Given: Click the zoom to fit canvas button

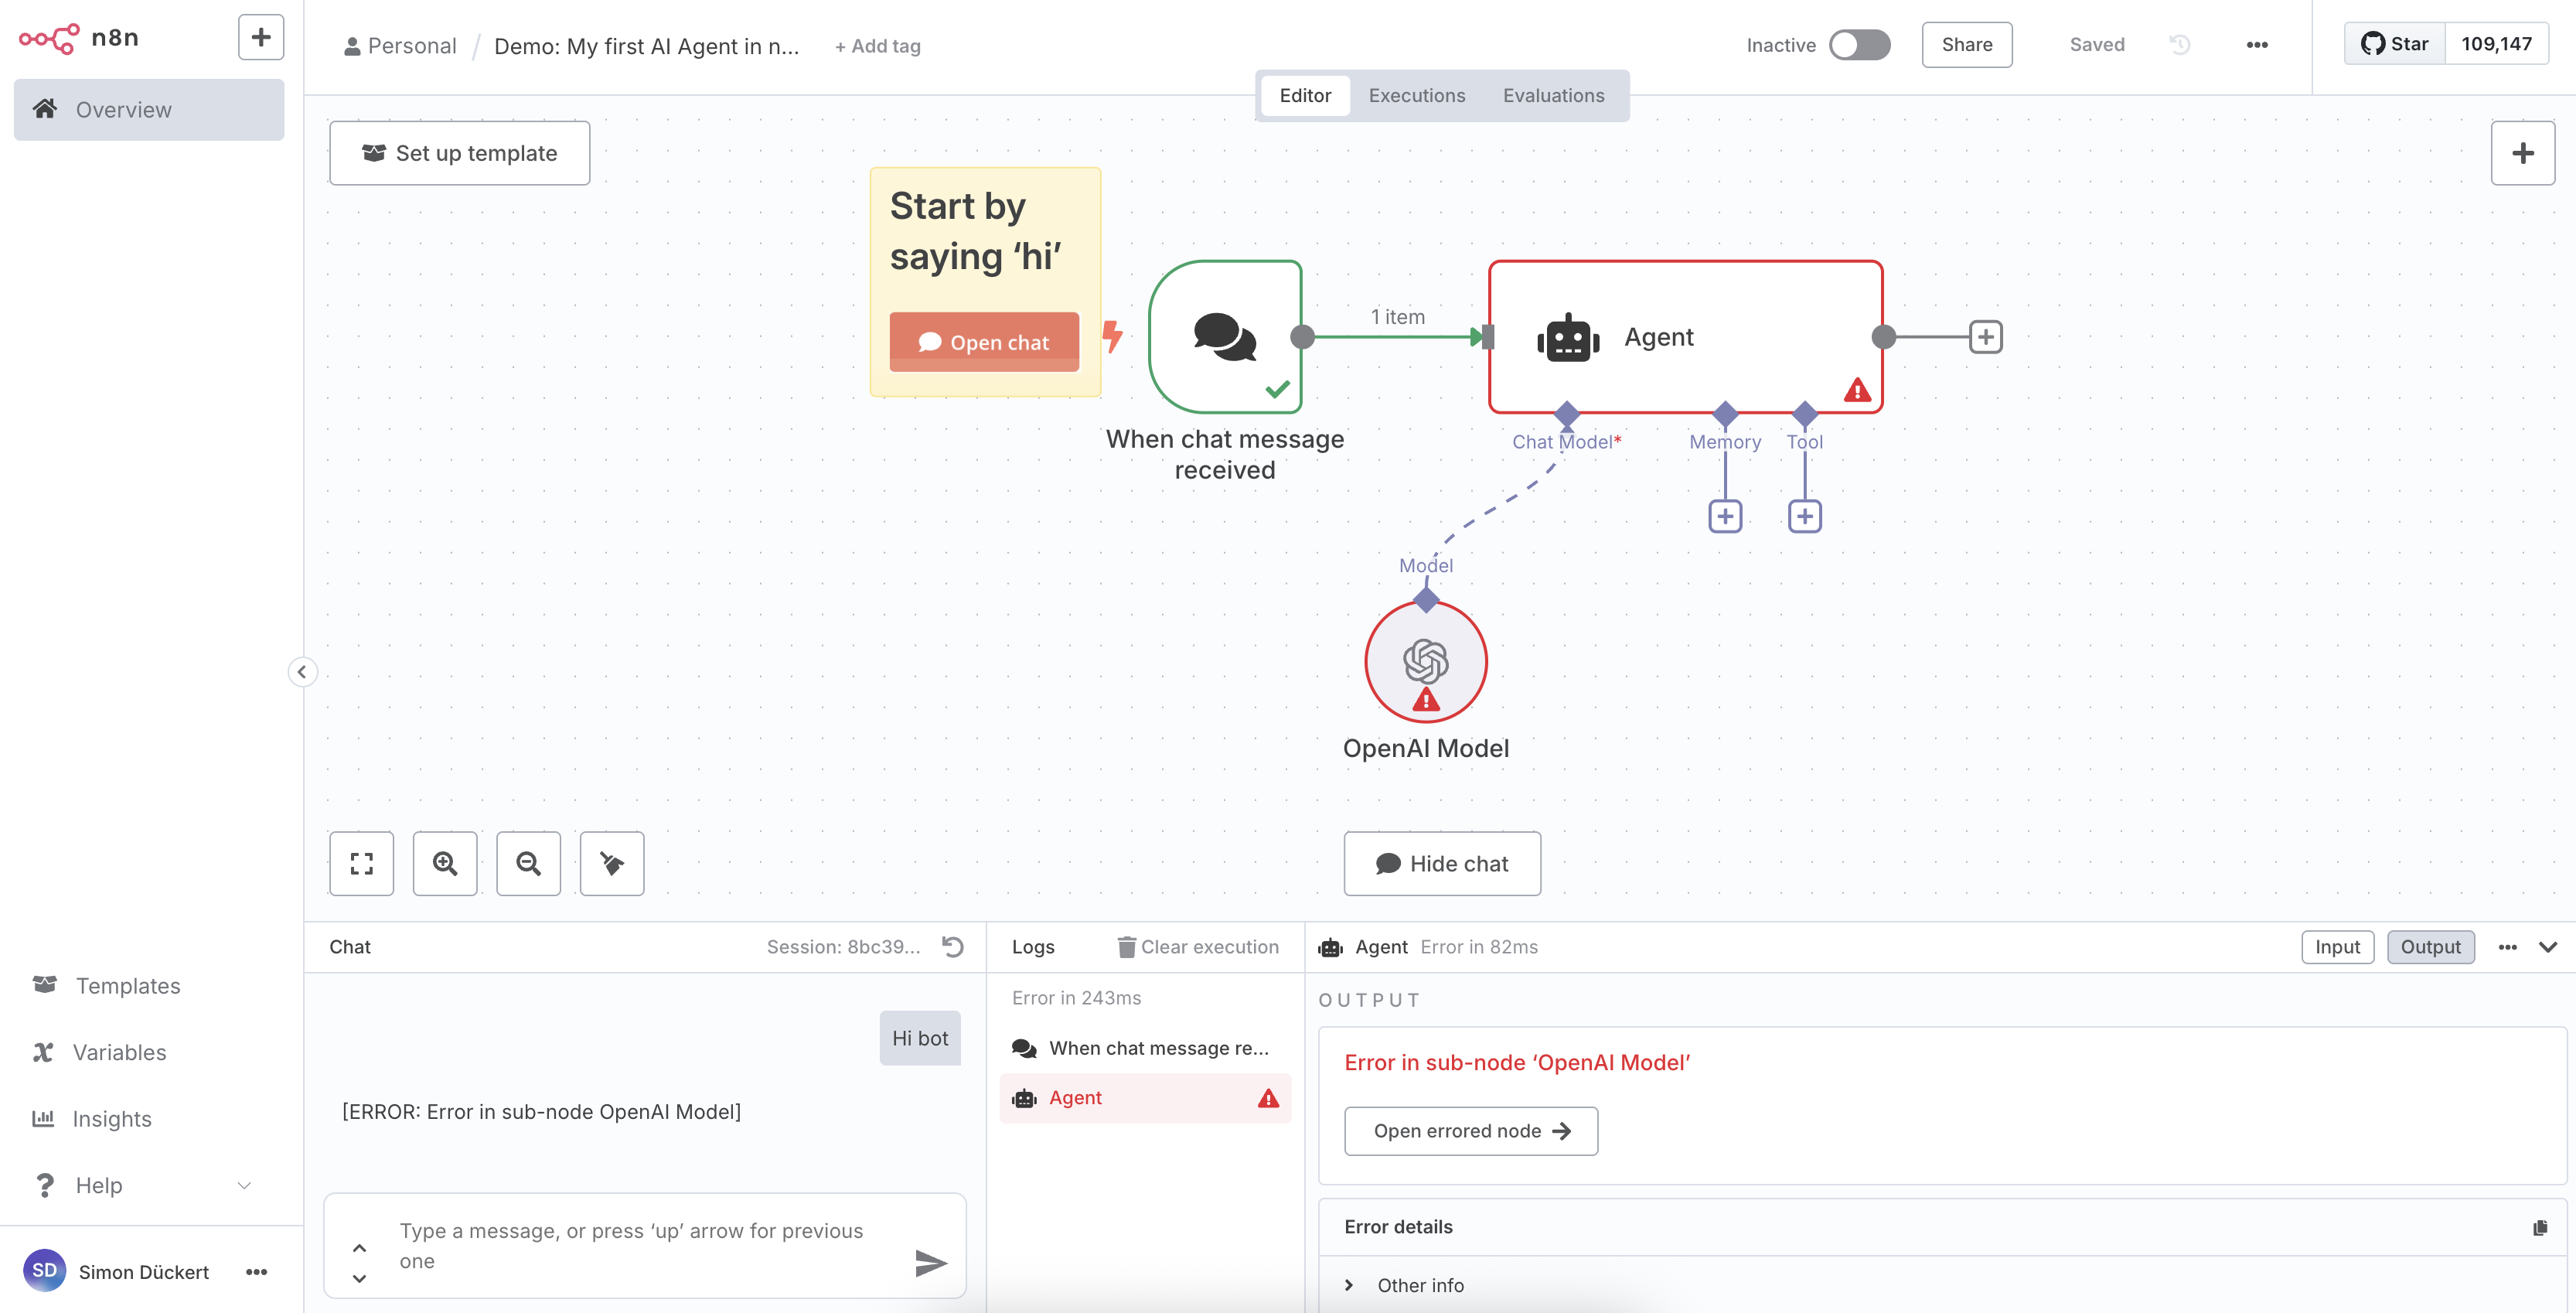Looking at the screenshot, I should 362,863.
